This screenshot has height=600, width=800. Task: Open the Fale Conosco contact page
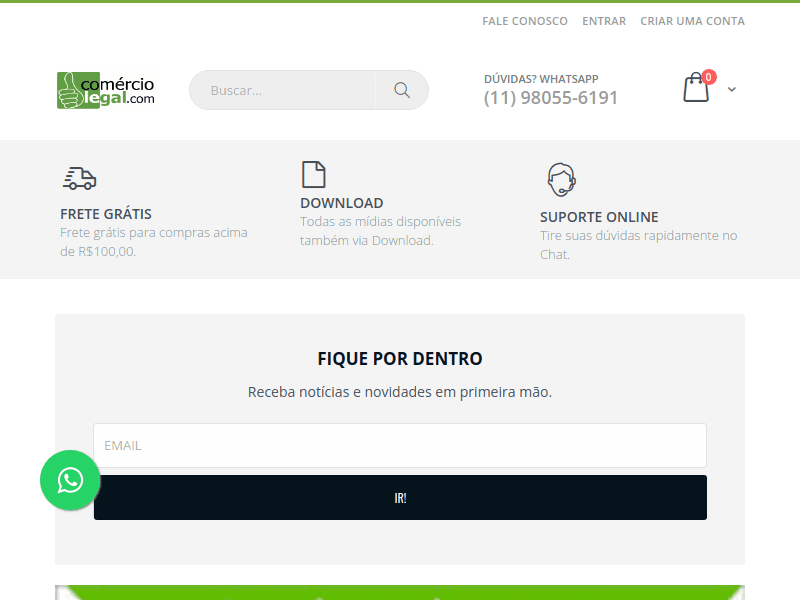pos(524,21)
